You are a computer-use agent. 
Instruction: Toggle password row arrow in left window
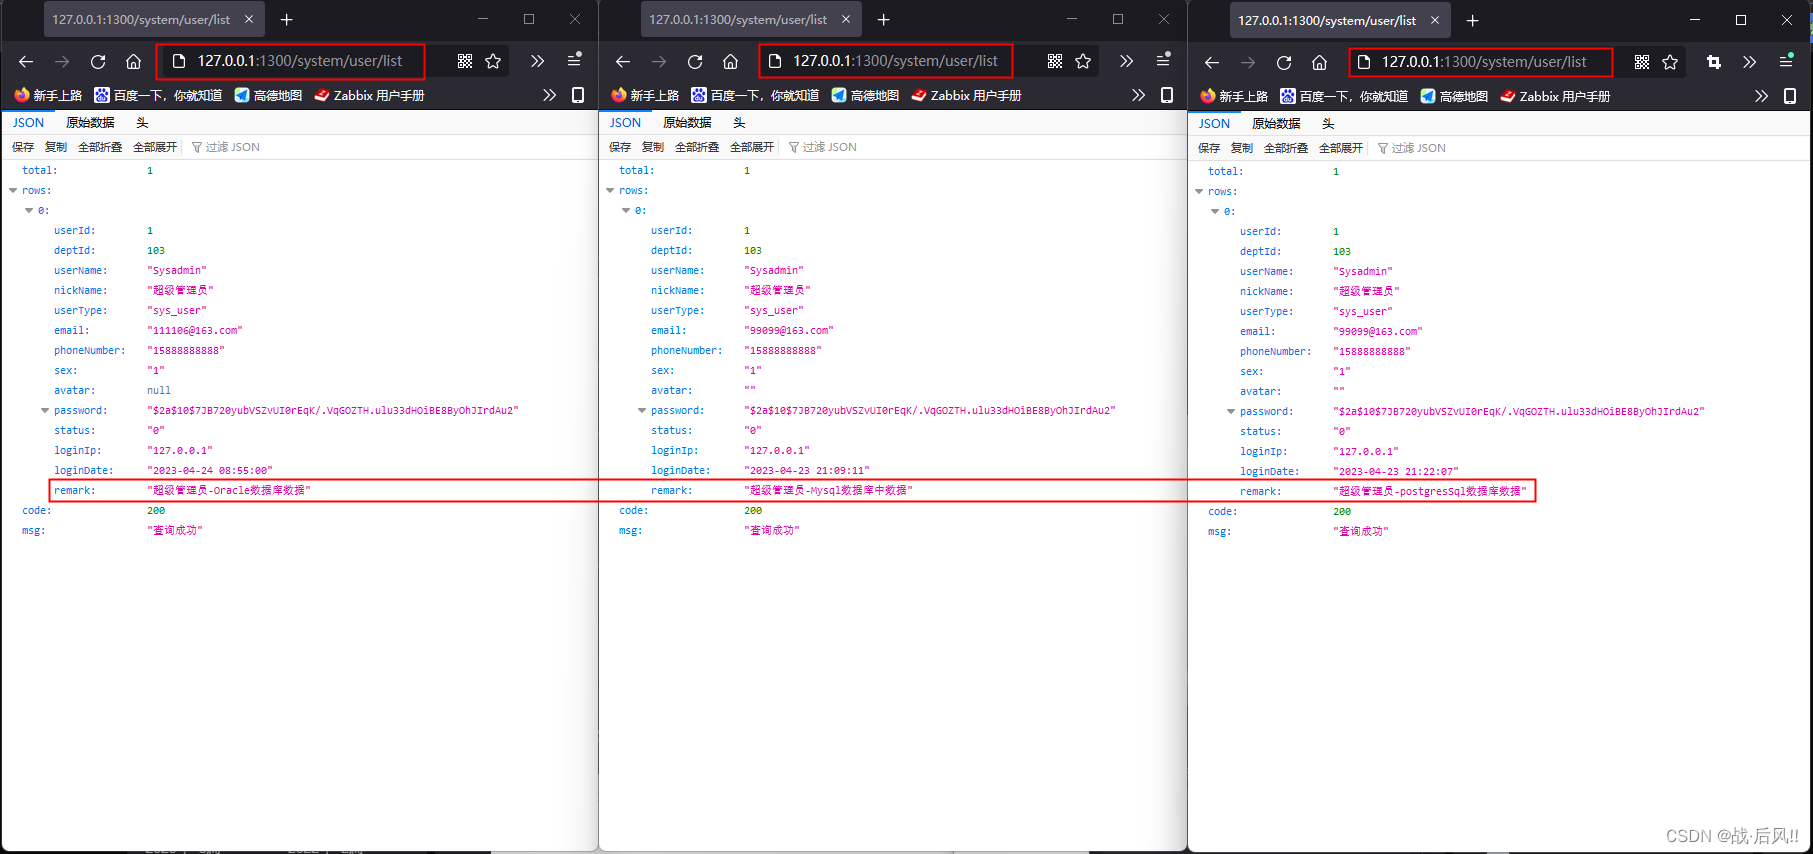coord(45,410)
